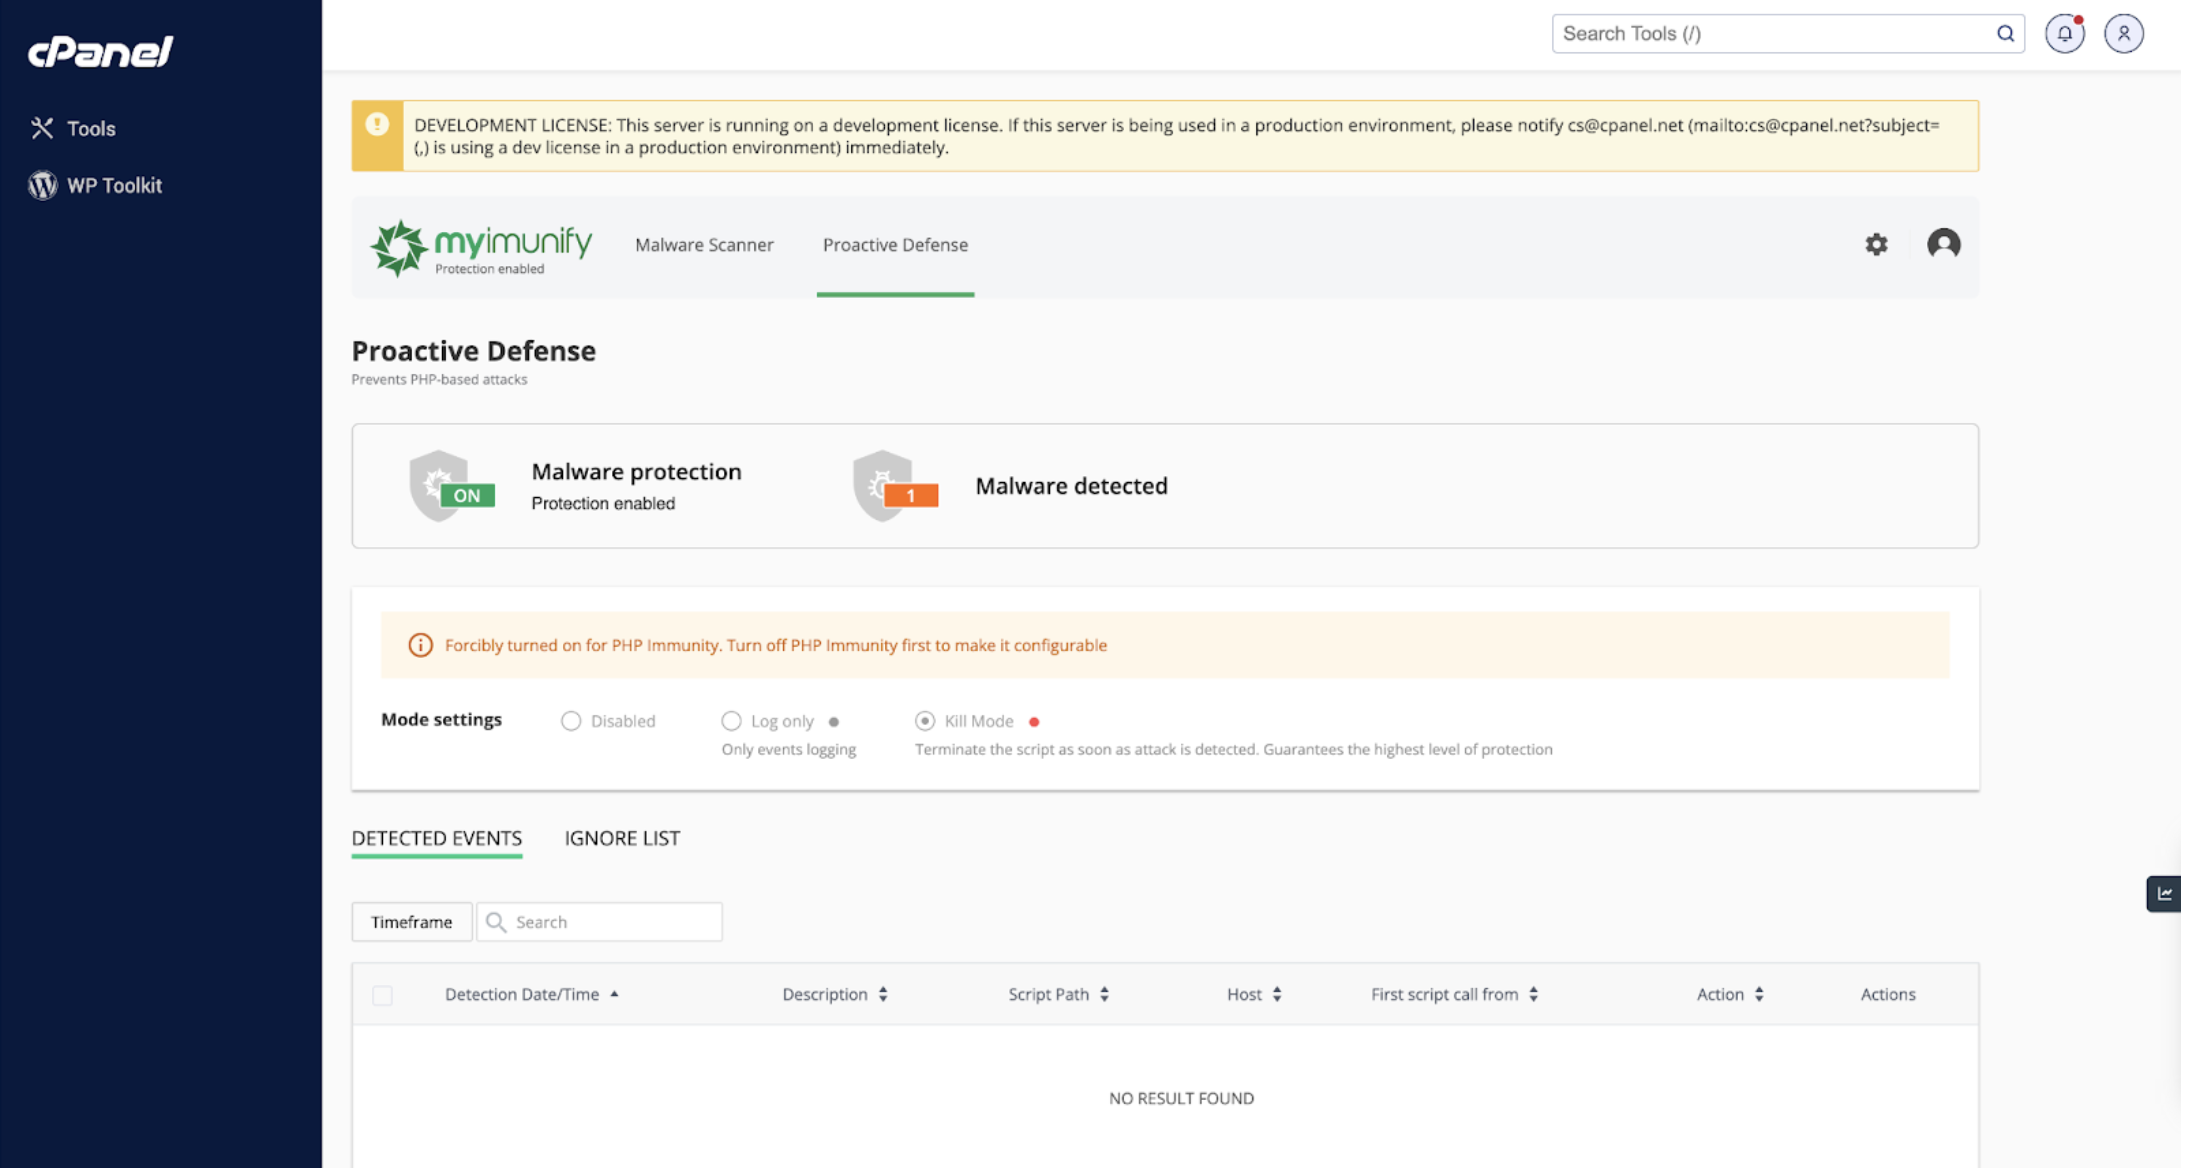The image size is (2200, 1168).
Task: Click the Malware protection heading
Action: (x=636, y=472)
